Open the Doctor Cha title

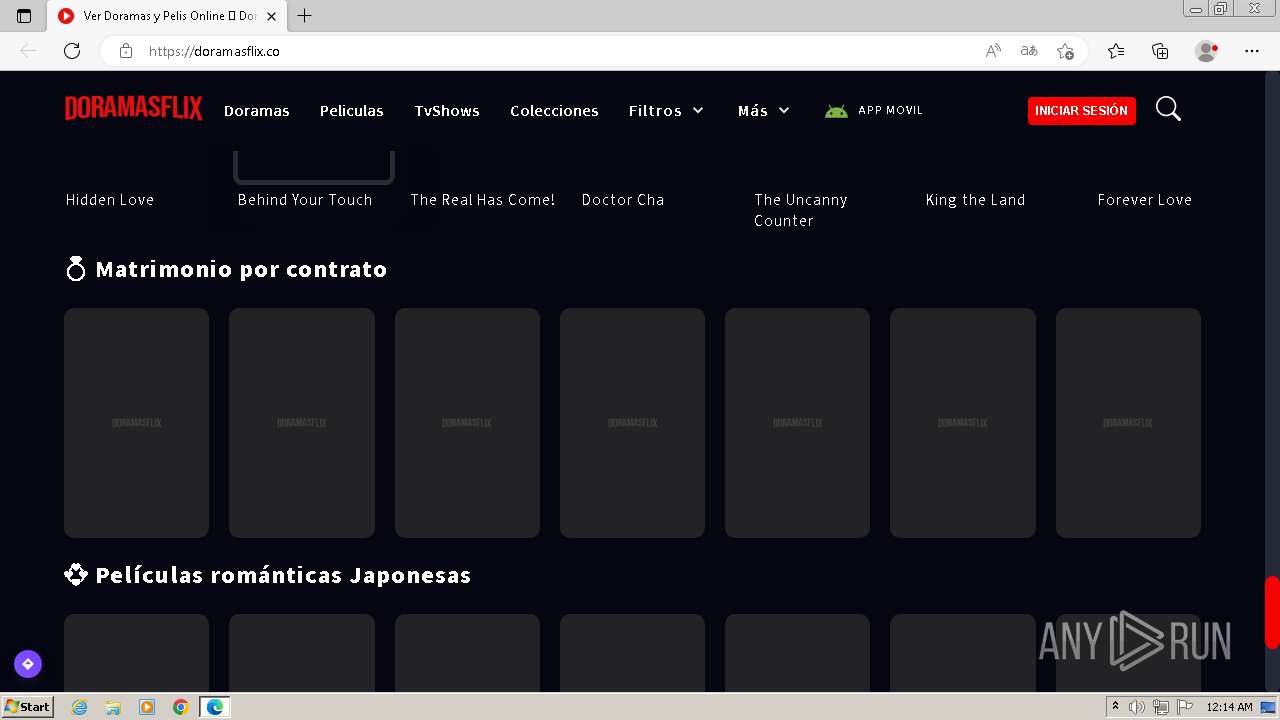point(623,200)
